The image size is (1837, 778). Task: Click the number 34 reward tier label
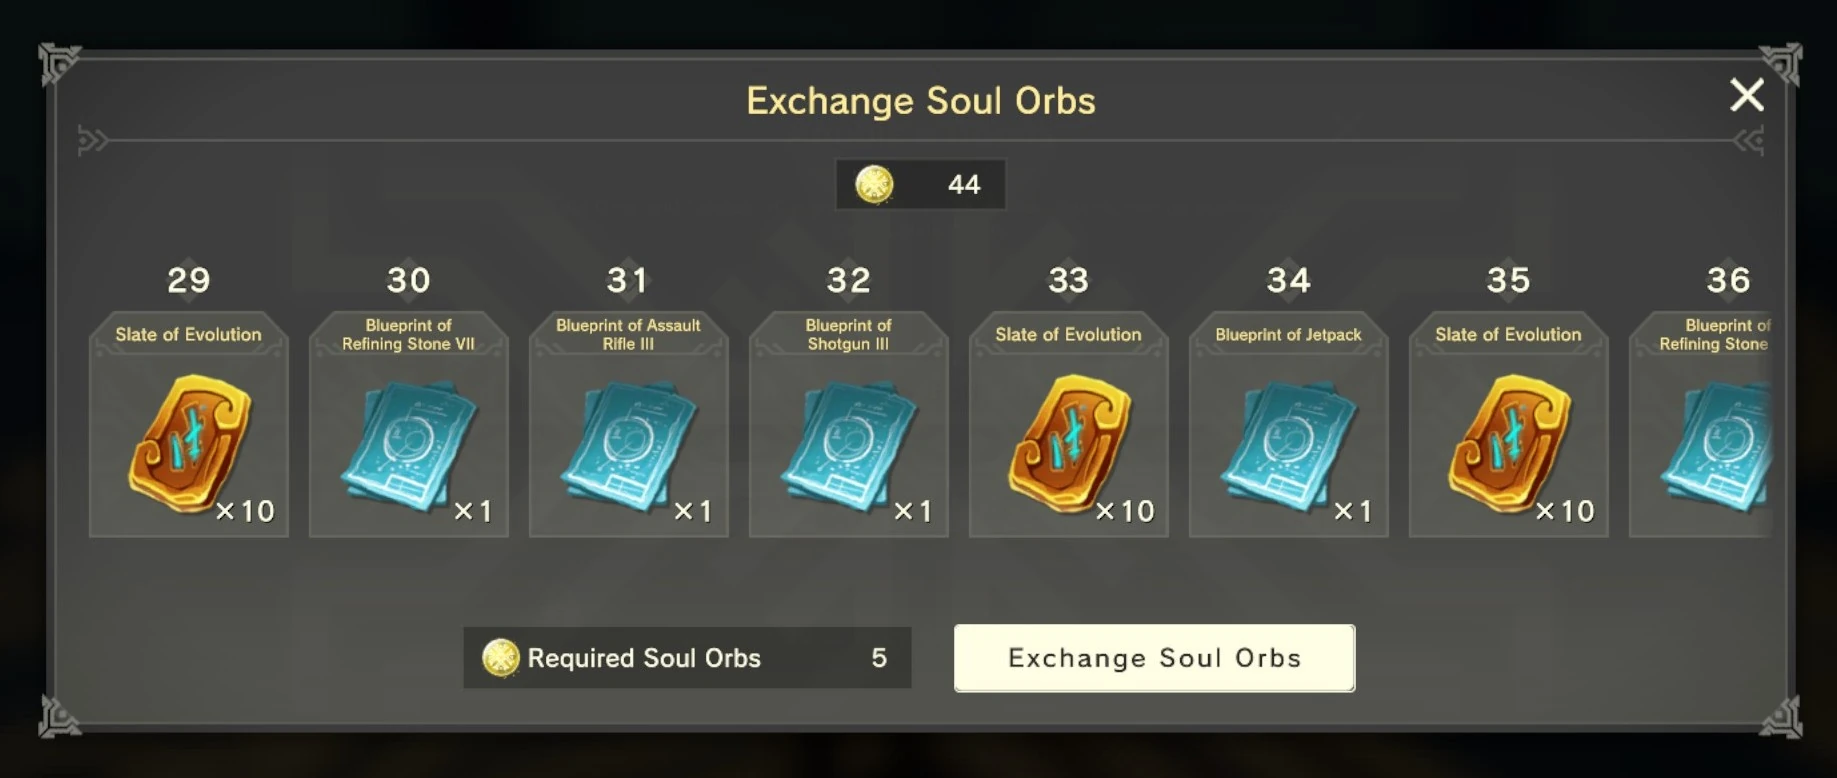(1288, 280)
